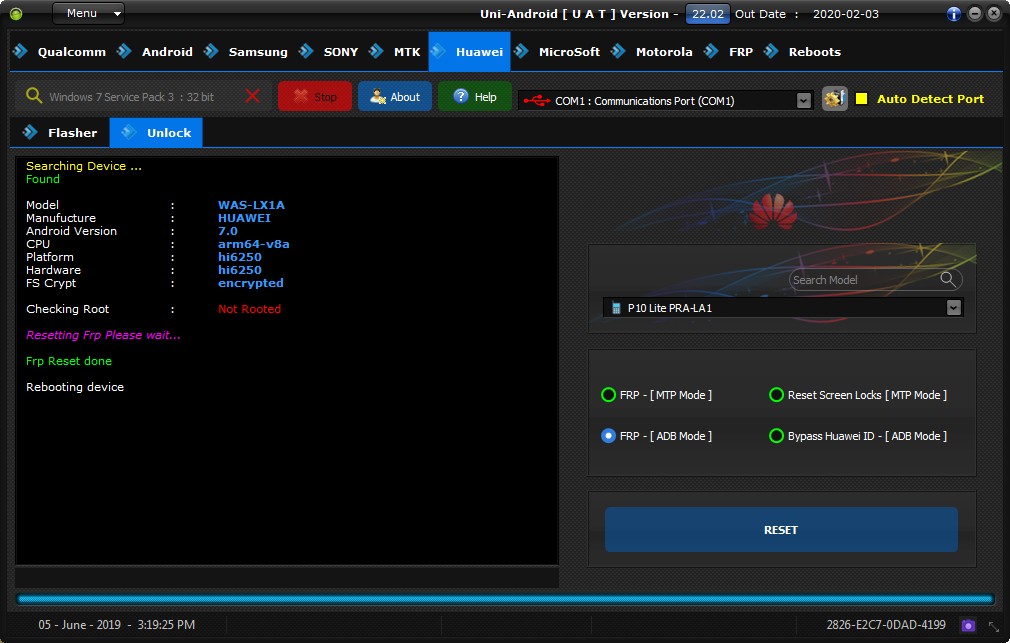Click the RESET button
The image size is (1010, 643).
[x=781, y=530]
